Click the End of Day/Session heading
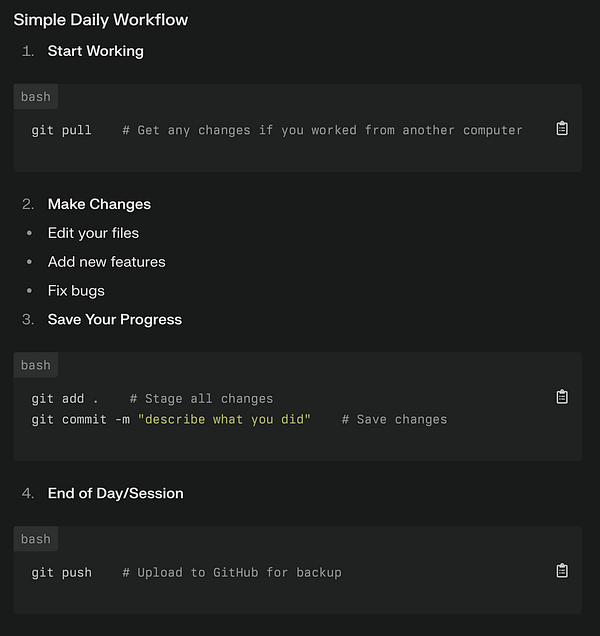The width and height of the screenshot is (600, 636). pyautogui.click(x=115, y=493)
